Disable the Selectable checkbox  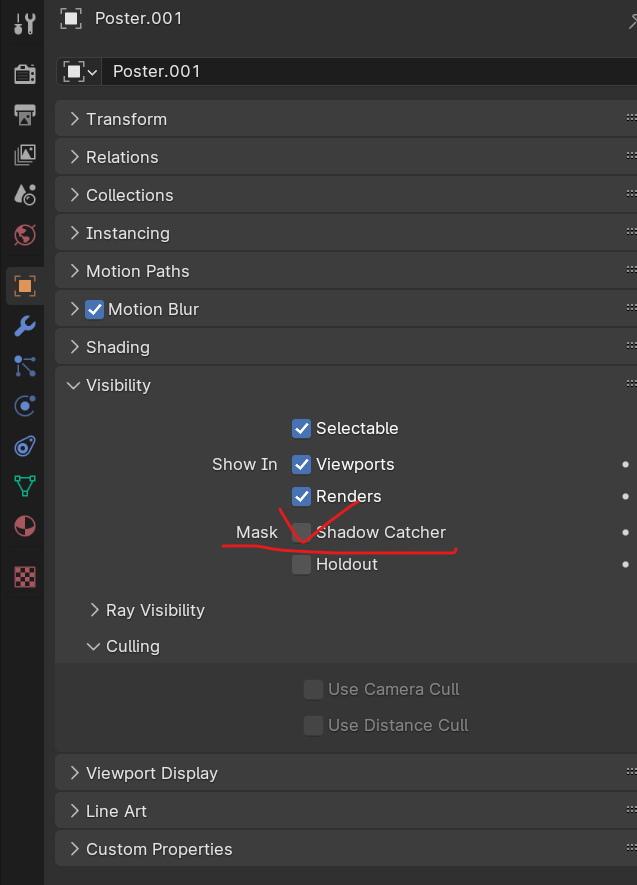(x=301, y=428)
